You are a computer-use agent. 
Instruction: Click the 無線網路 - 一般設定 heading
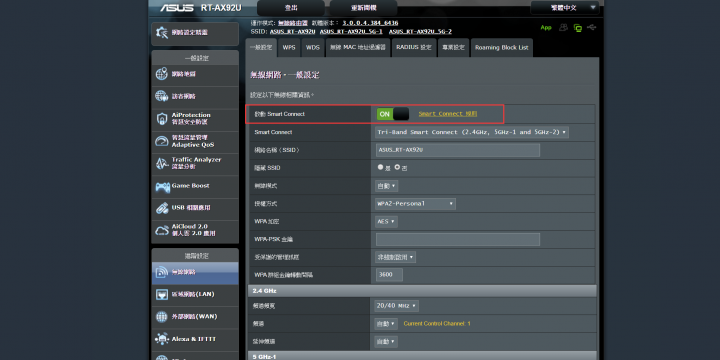[x=285, y=75]
